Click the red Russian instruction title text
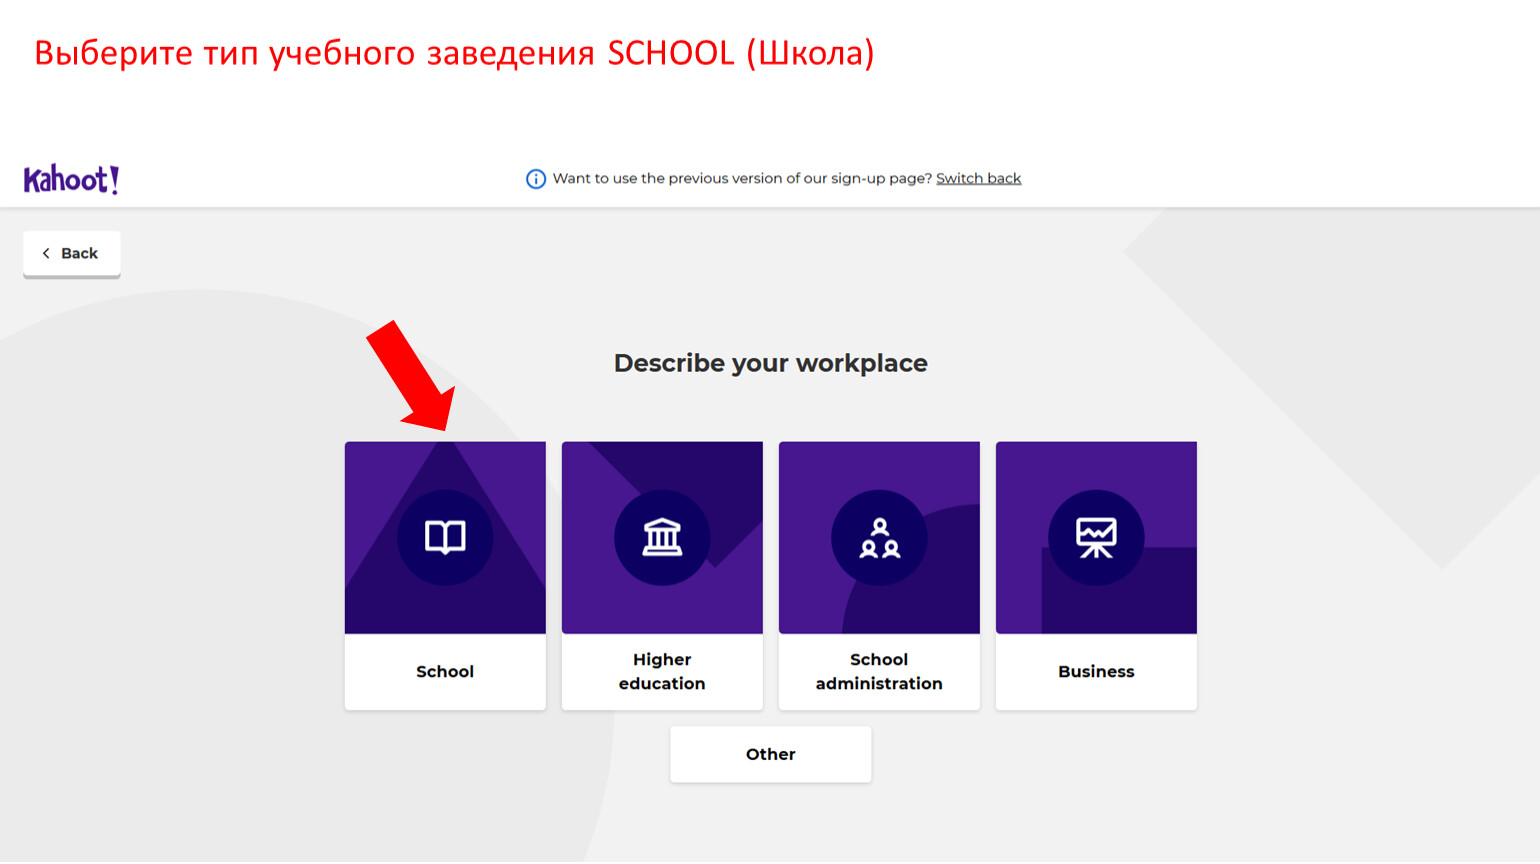The width and height of the screenshot is (1540, 864). click(454, 53)
